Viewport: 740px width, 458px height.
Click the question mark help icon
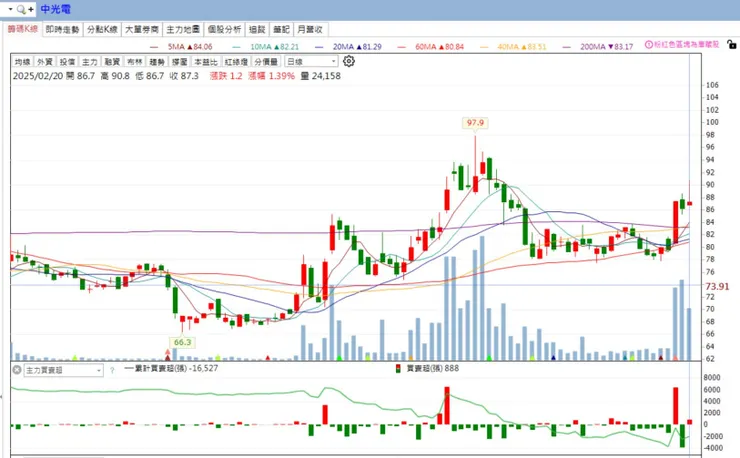(112, 371)
